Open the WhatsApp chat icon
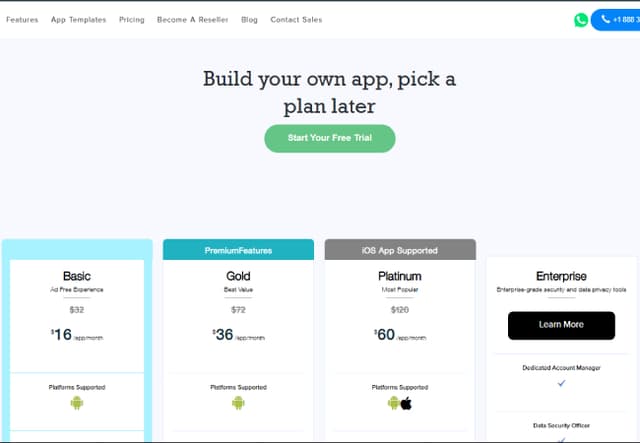 click(581, 20)
